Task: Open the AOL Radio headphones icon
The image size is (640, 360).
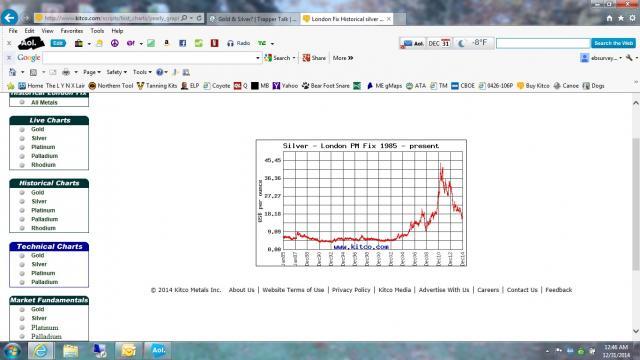Action: click(230, 43)
